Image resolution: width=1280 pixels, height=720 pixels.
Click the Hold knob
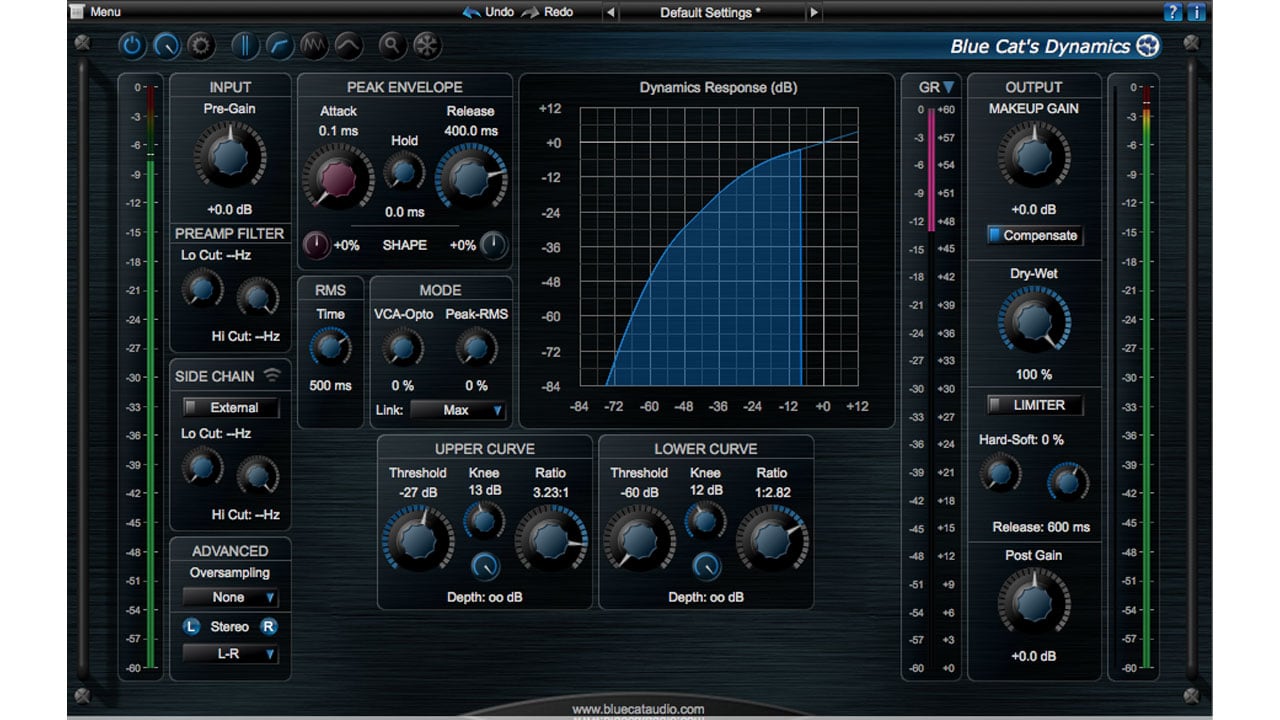click(x=404, y=173)
